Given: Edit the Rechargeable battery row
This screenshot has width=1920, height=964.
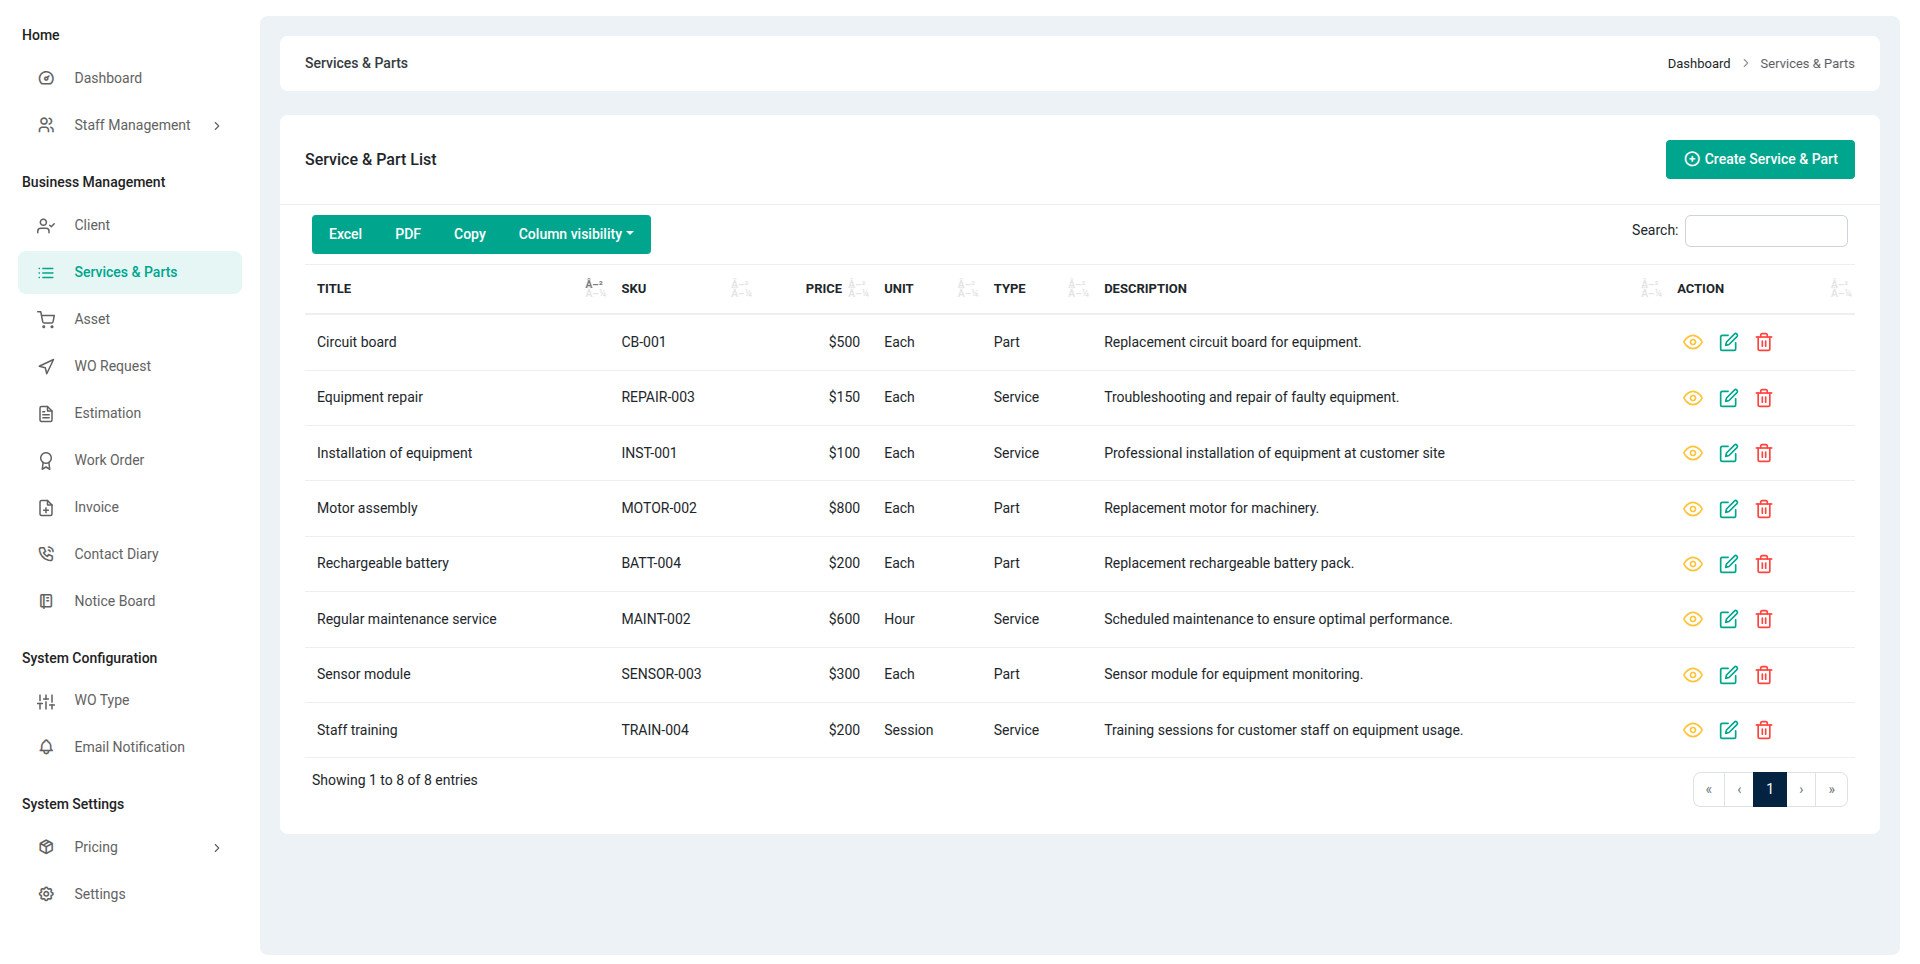Looking at the screenshot, I should (1728, 564).
